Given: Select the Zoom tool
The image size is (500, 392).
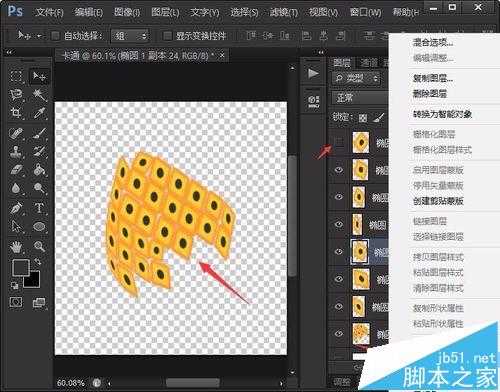Looking at the screenshot, I should (39, 247).
